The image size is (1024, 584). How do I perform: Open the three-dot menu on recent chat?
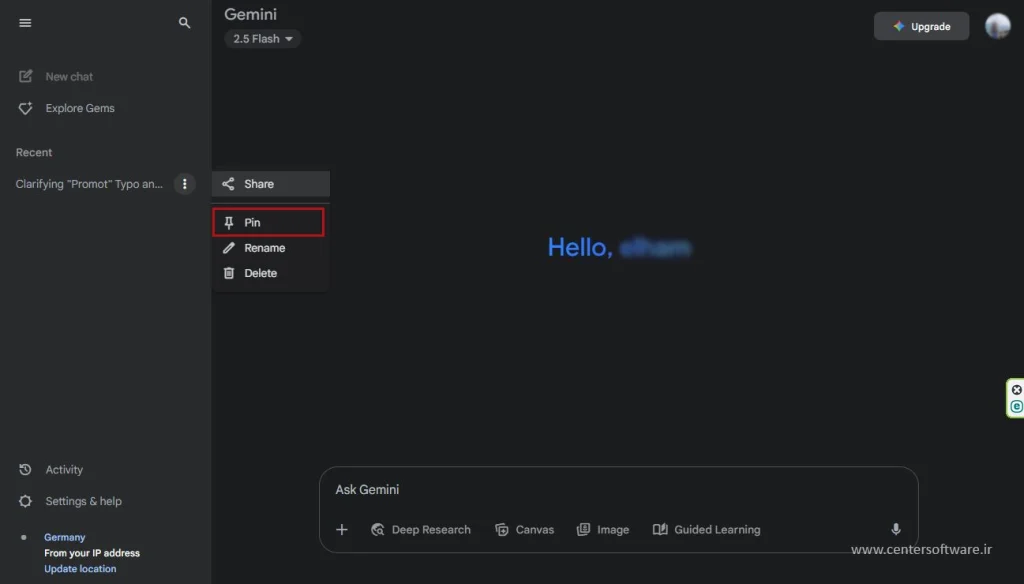pyautogui.click(x=185, y=184)
